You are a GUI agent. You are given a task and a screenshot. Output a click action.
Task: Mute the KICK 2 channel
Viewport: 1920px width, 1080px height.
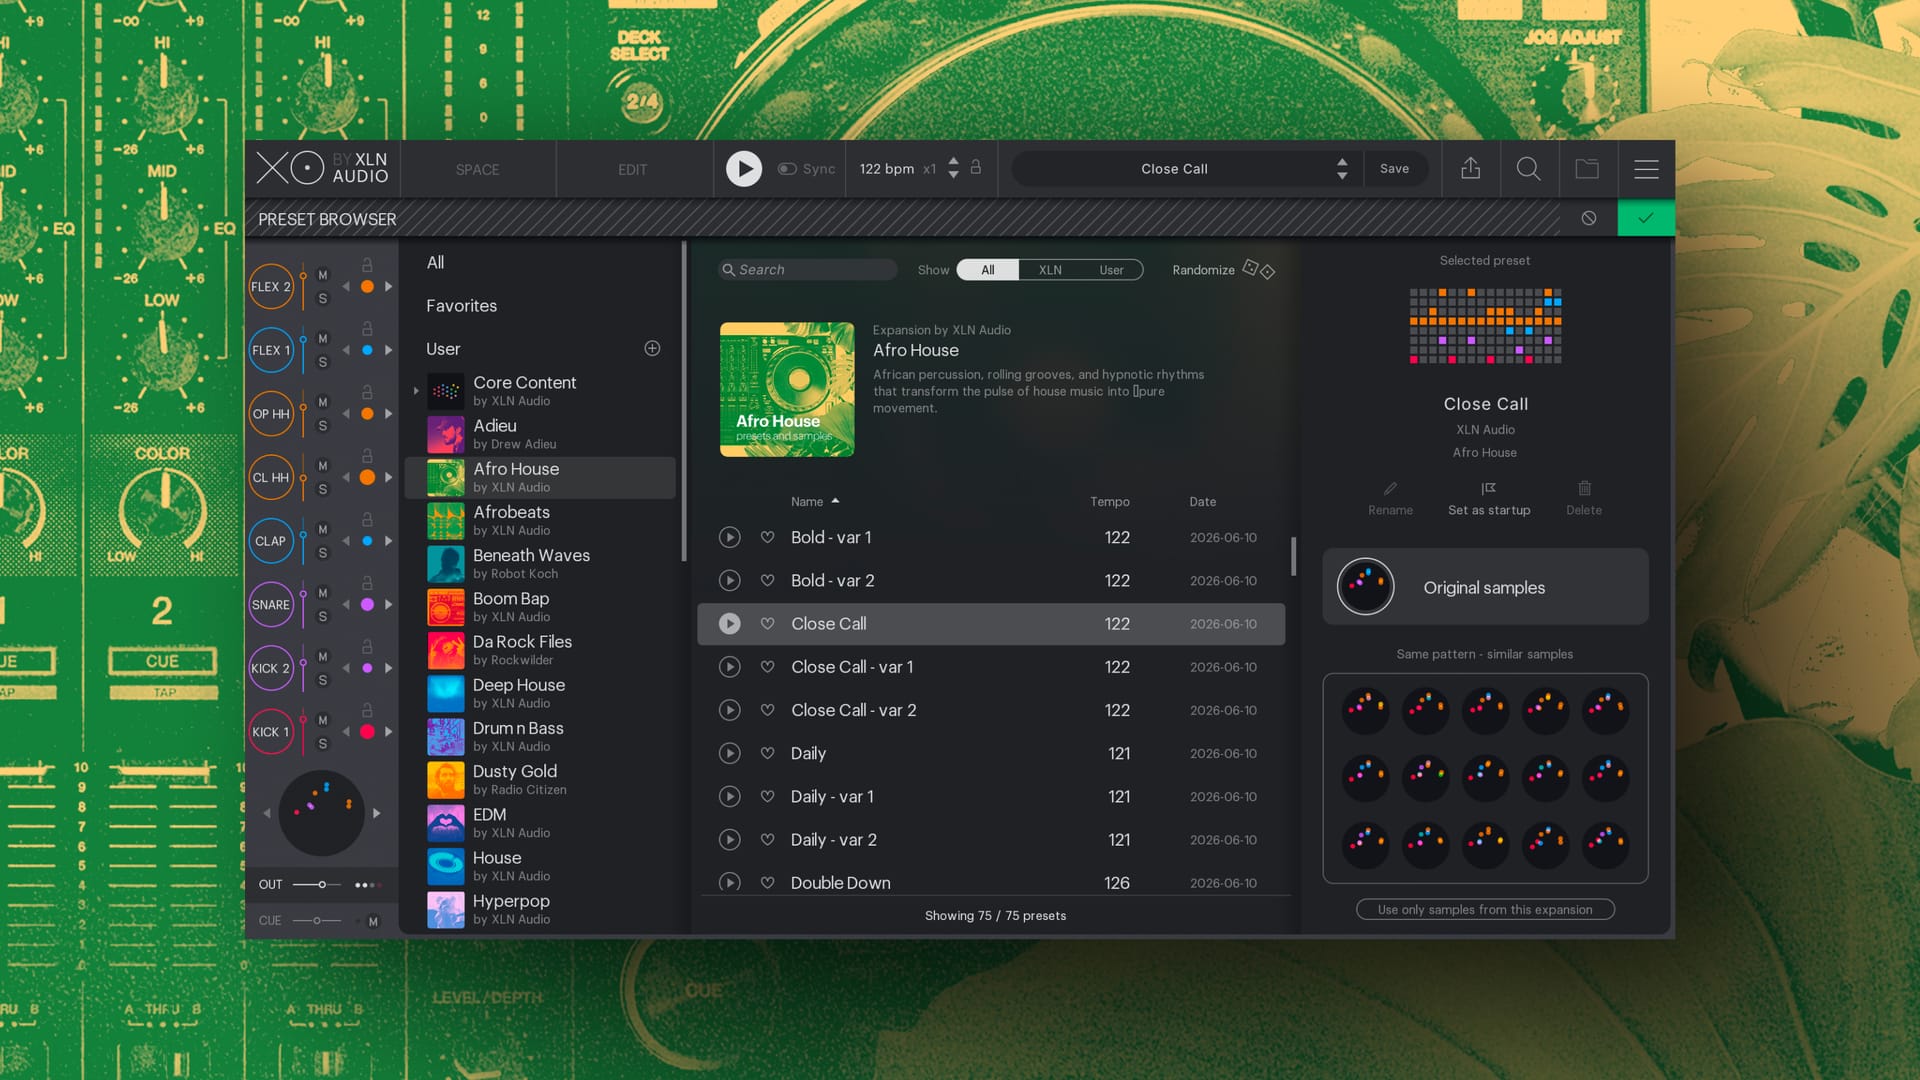coord(323,656)
